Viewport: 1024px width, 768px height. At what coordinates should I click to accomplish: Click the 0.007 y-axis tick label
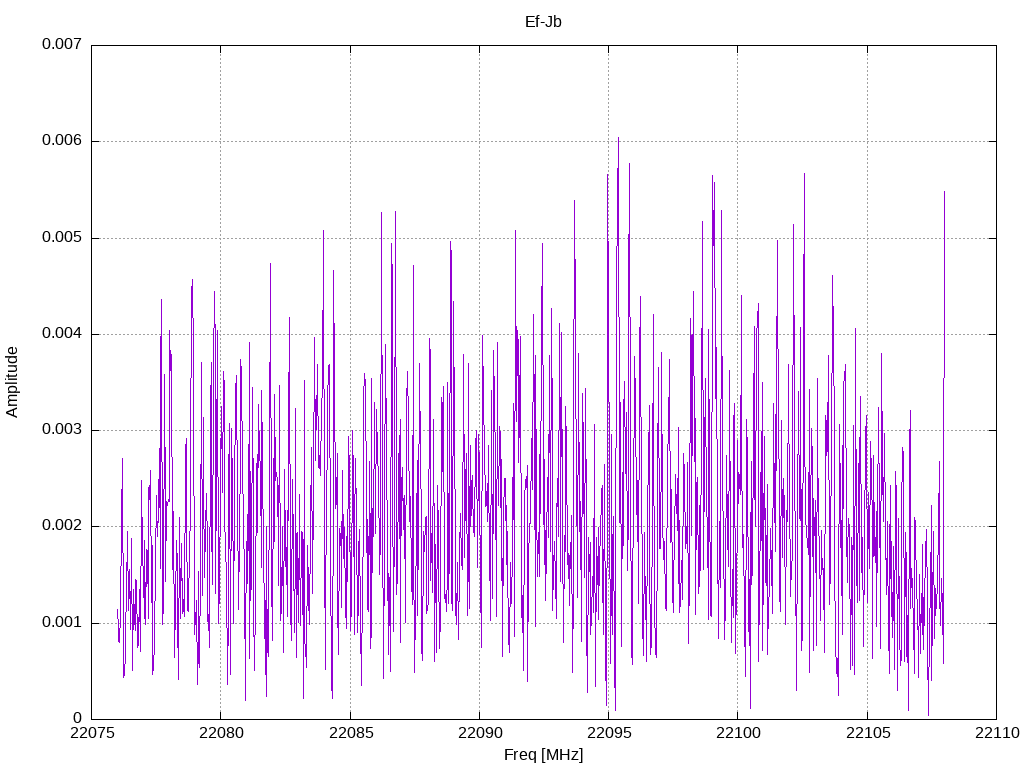coord(62,44)
